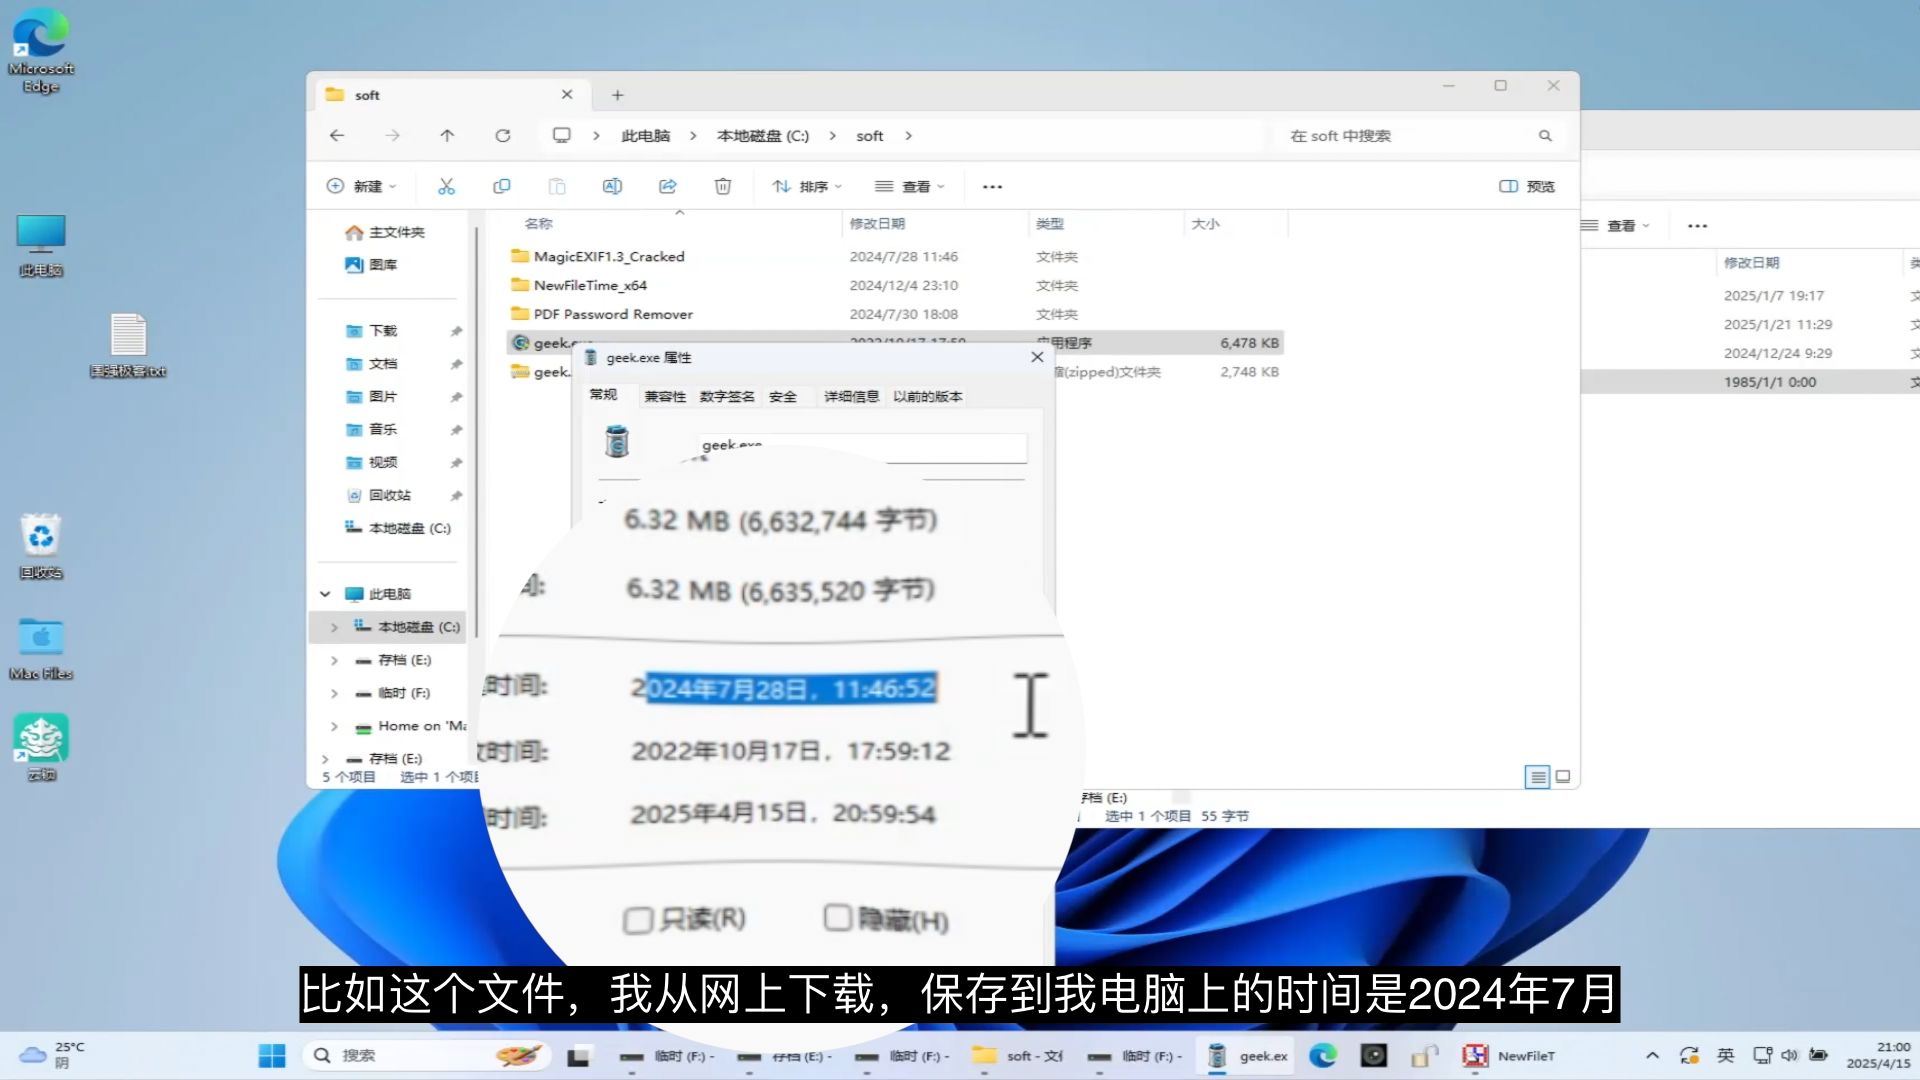This screenshot has width=1920, height=1080.
Task: Refresh the soft folder view
Action: click(x=503, y=136)
